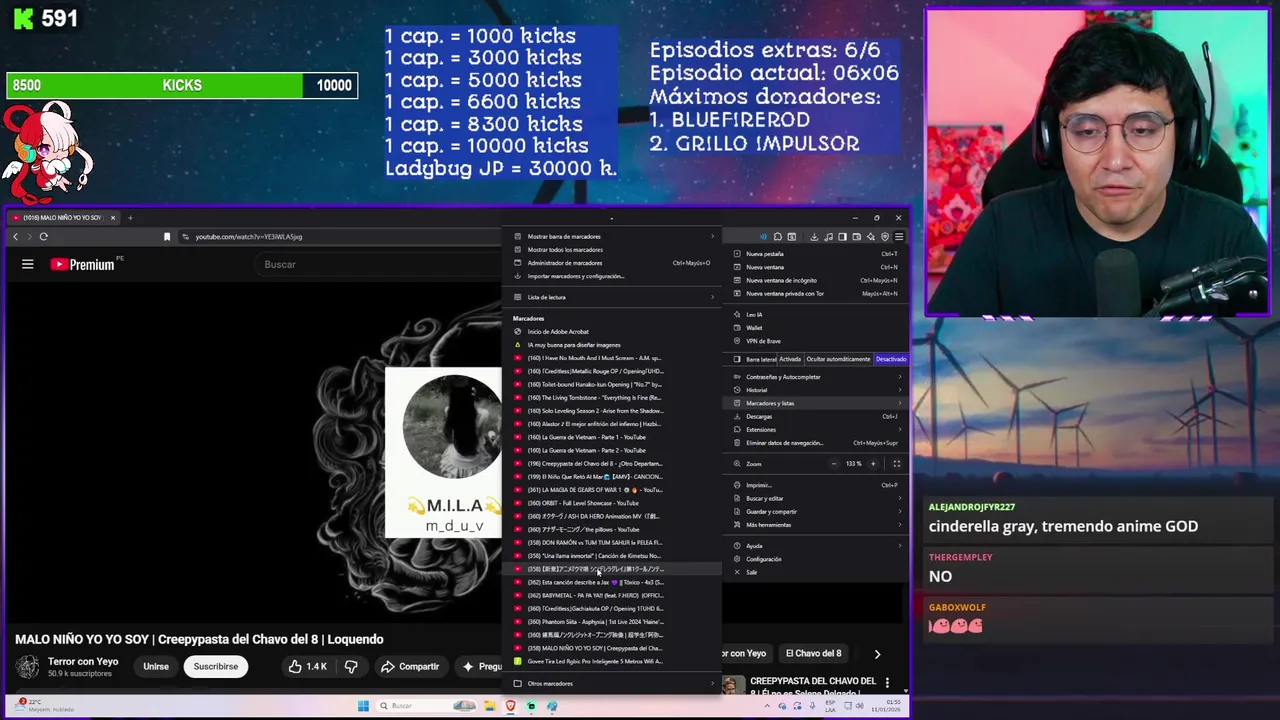The width and height of the screenshot is (1280, 720).
Task: Open Administrador de marcadores
Action: click(613, 263)
